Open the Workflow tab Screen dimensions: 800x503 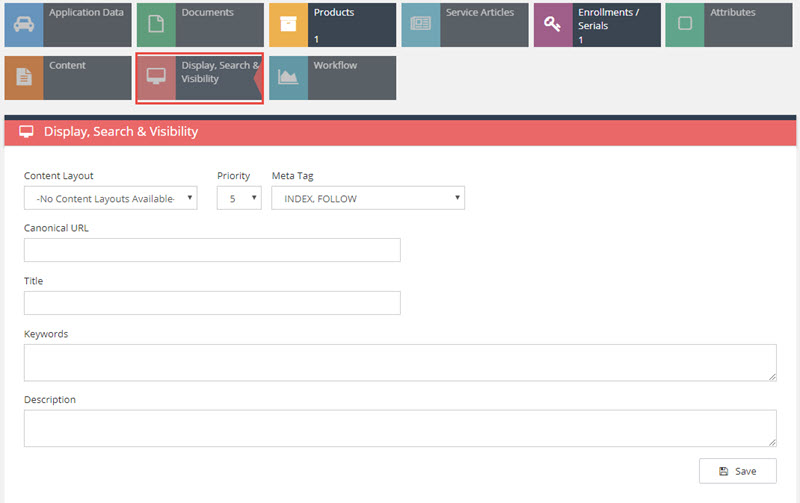(x=332, y=78)
